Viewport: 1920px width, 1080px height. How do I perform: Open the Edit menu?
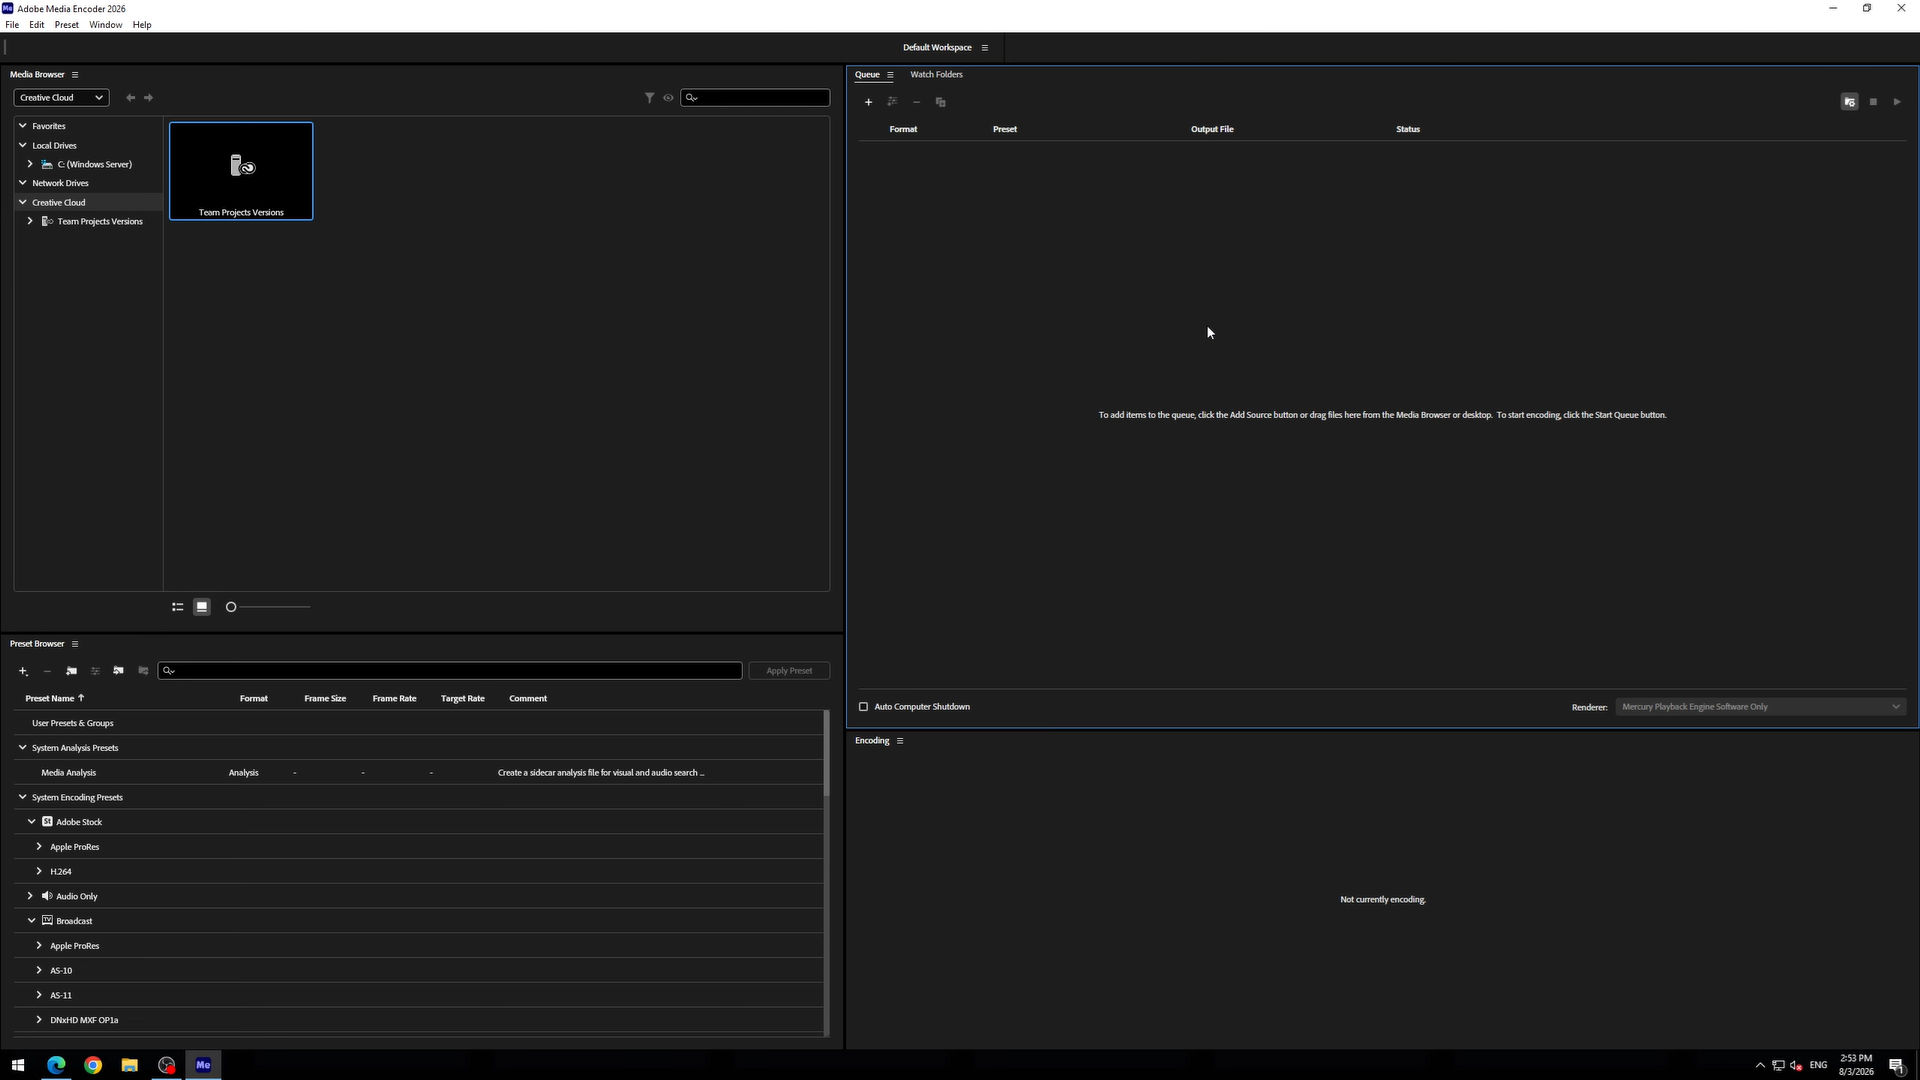tap(37, 25)
